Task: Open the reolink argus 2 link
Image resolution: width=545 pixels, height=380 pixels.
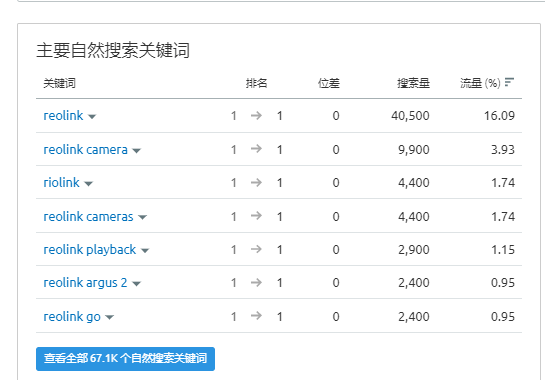Action: pyautogui.click(x=86, y=283)
